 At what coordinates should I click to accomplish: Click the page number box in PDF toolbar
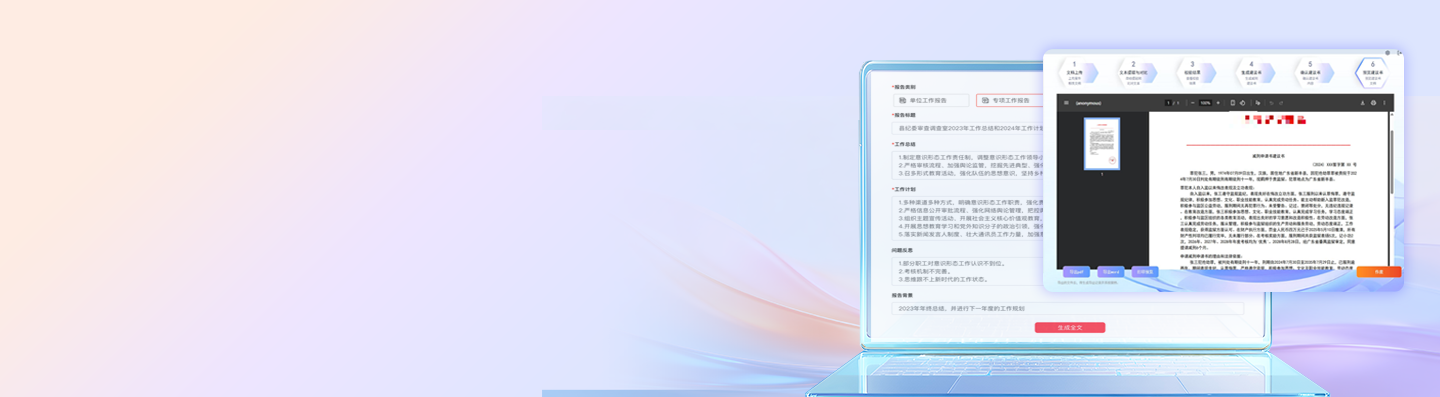click(1168, 103)
